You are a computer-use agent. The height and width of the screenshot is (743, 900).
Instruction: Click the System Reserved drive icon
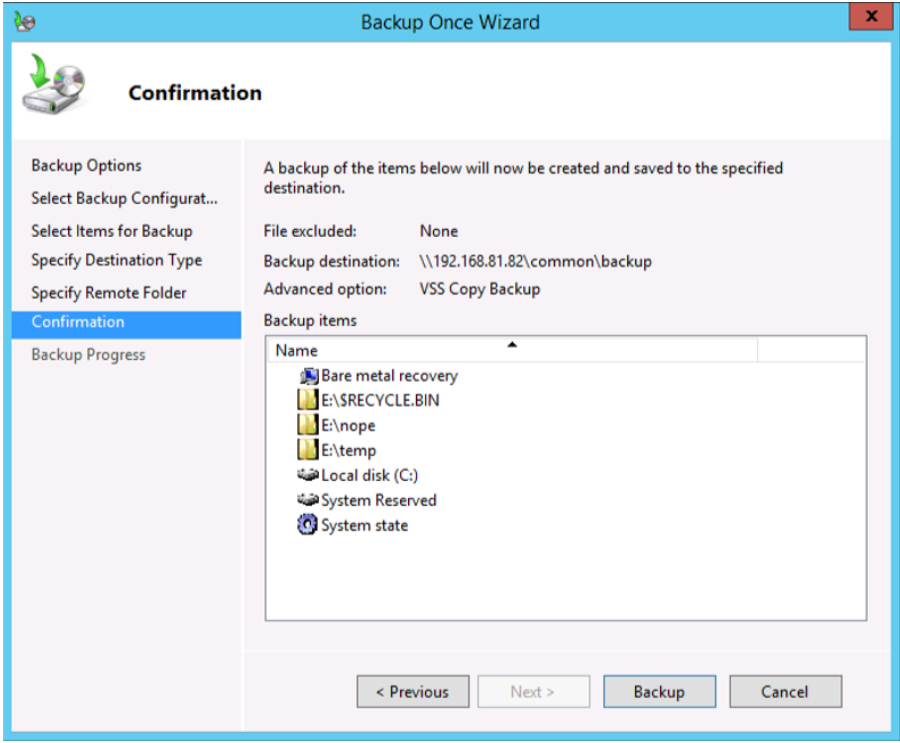[308, 500]
